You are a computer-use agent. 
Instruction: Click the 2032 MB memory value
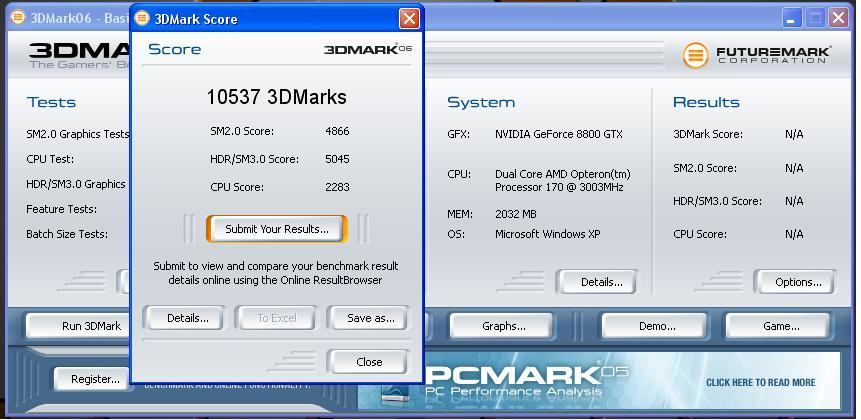pos(516,214)
